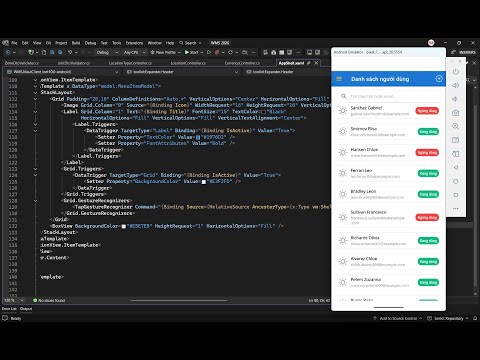
Task: Click Add to Source Control
Action: click(397, 318)
